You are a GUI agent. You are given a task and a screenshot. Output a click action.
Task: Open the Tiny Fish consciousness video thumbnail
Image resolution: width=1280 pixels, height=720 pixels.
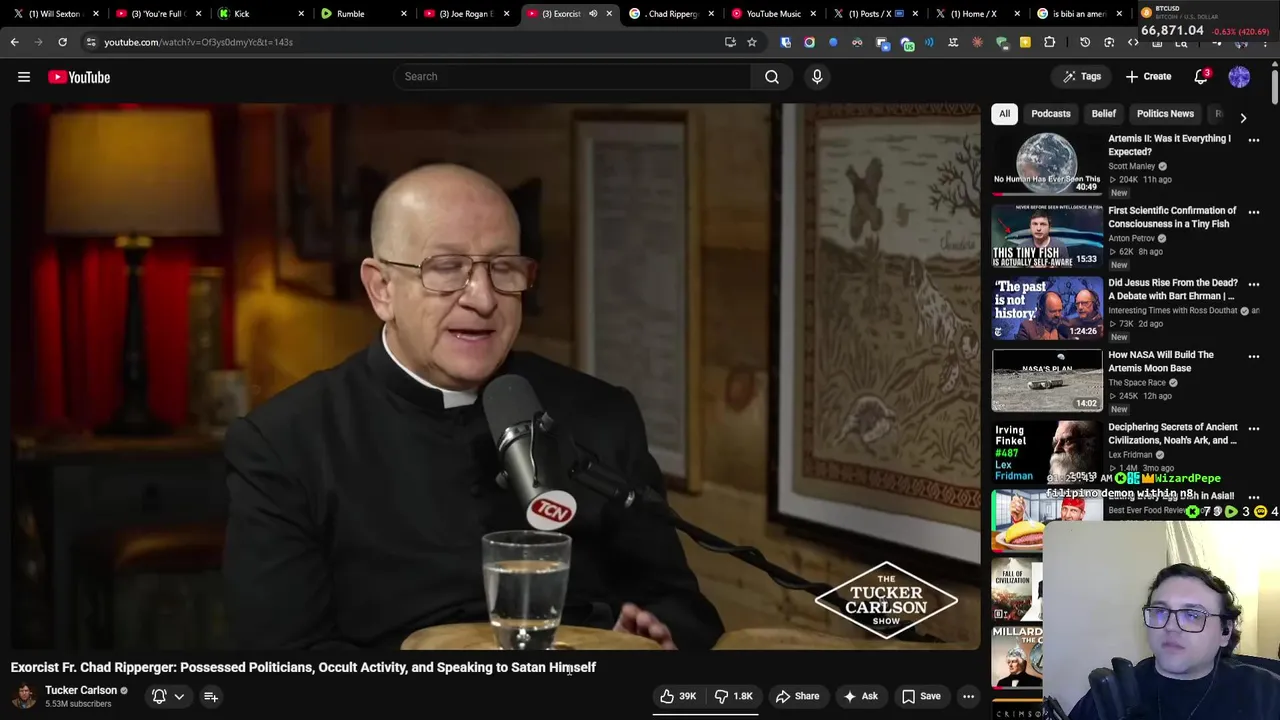coord(1047,236)
